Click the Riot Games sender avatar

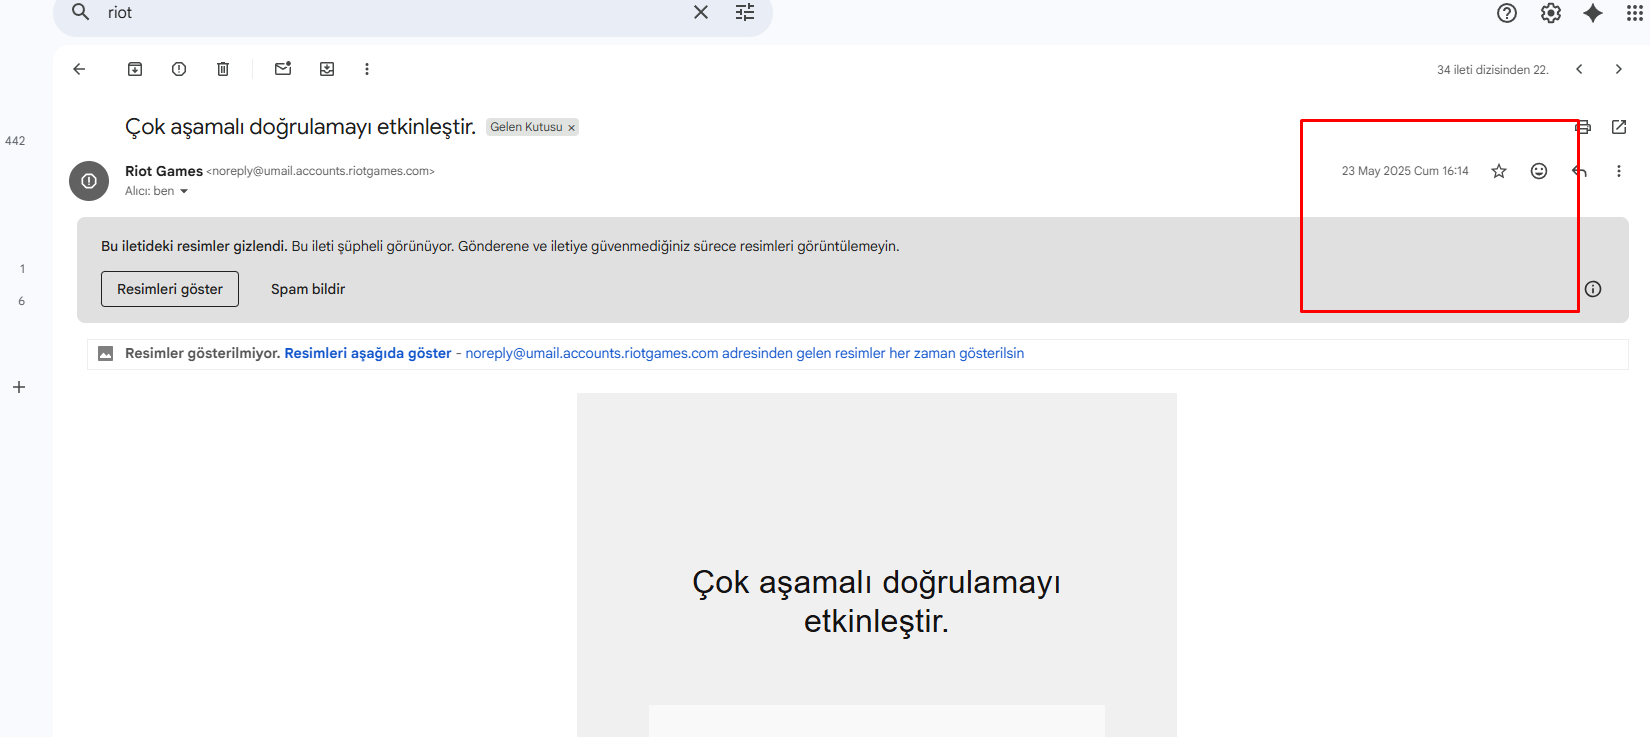tap(89, 181)
